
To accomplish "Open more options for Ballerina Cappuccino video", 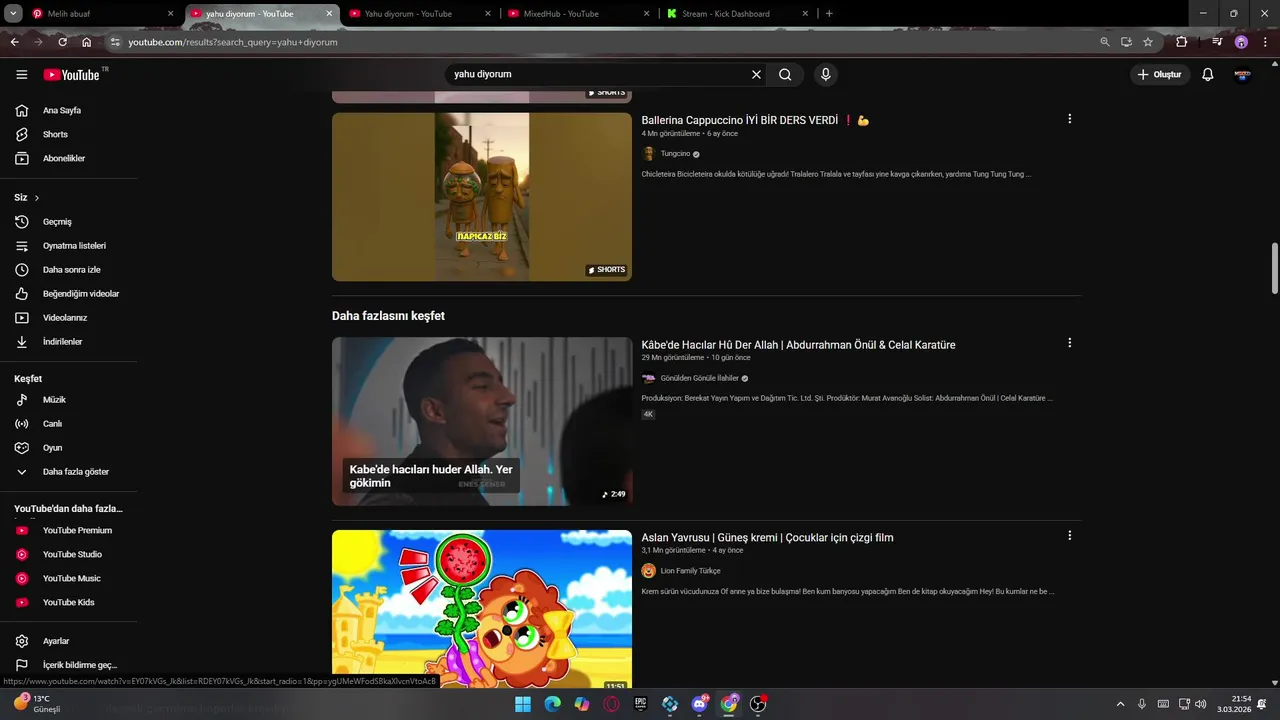I will 1069,119.
